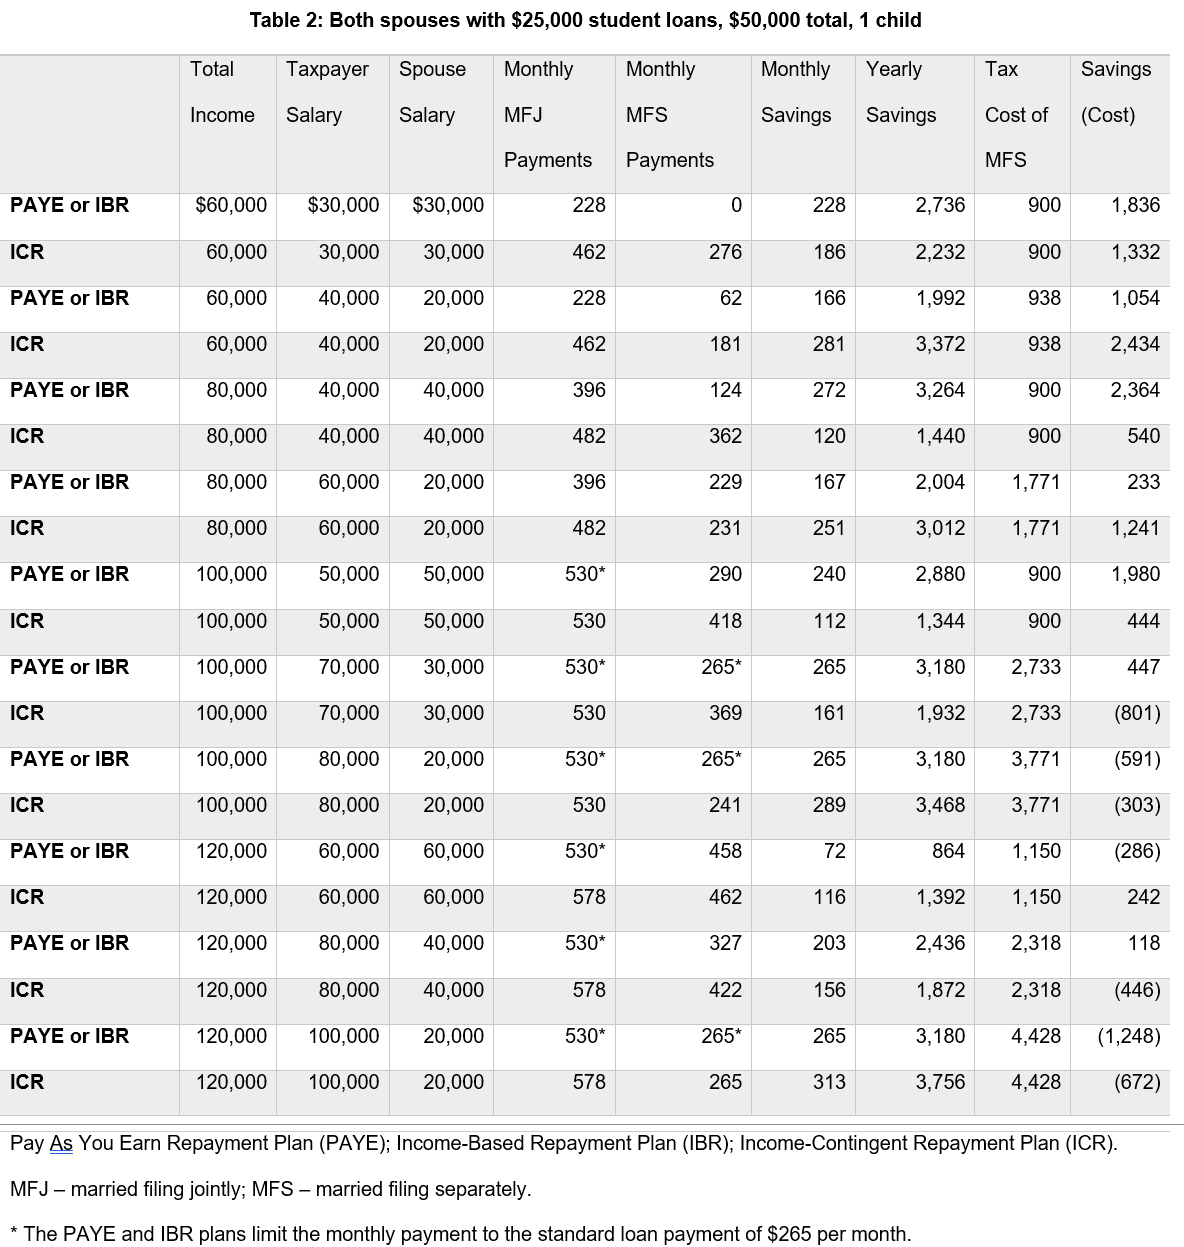Click the Taxpayer Salary column header
1184x1247 pixels.
327,92
